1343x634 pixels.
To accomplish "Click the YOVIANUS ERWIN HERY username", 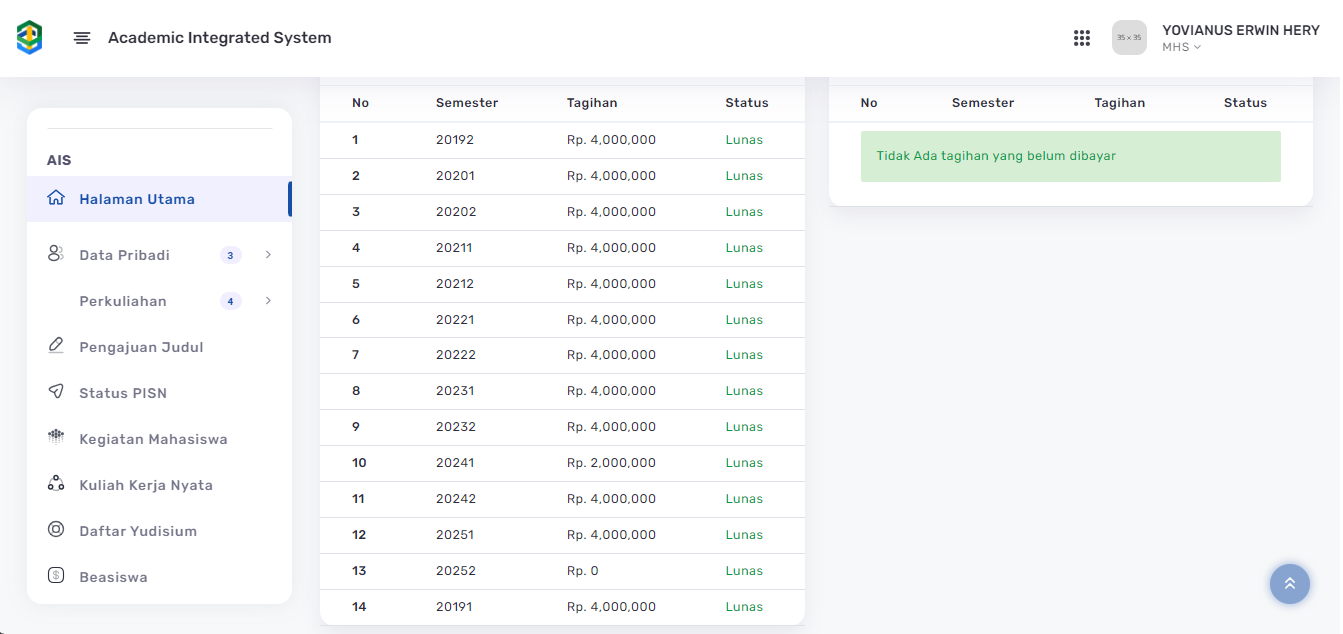I will pos(1240,30).
